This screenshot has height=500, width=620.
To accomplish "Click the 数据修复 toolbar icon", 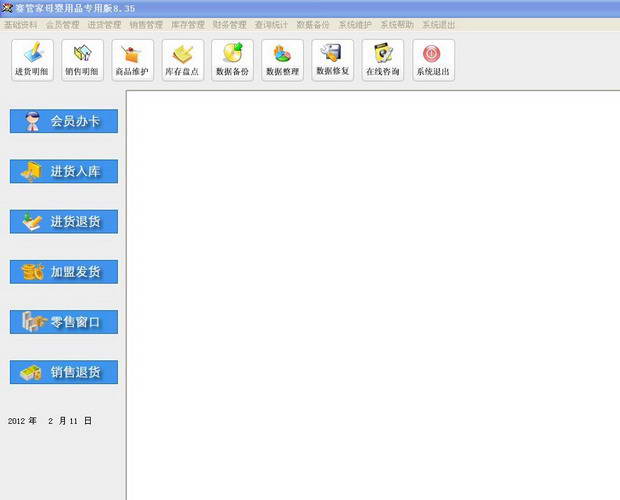I will point(333,60).
